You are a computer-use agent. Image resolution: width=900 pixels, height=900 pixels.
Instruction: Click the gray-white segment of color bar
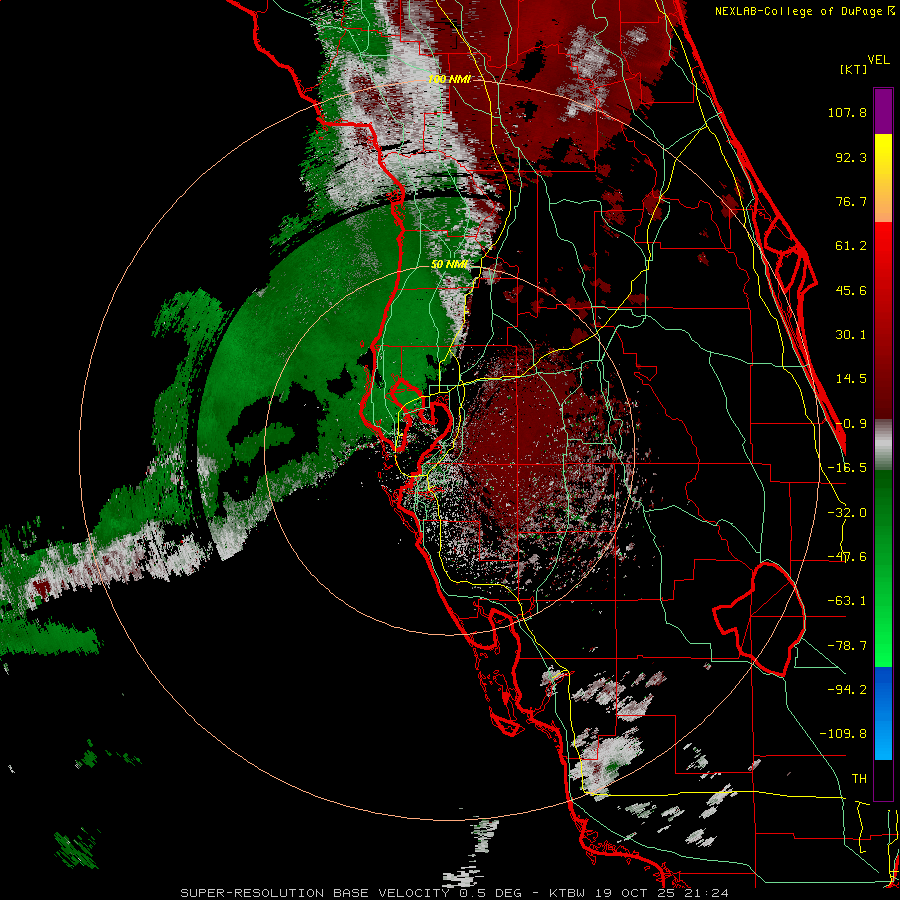883,445
